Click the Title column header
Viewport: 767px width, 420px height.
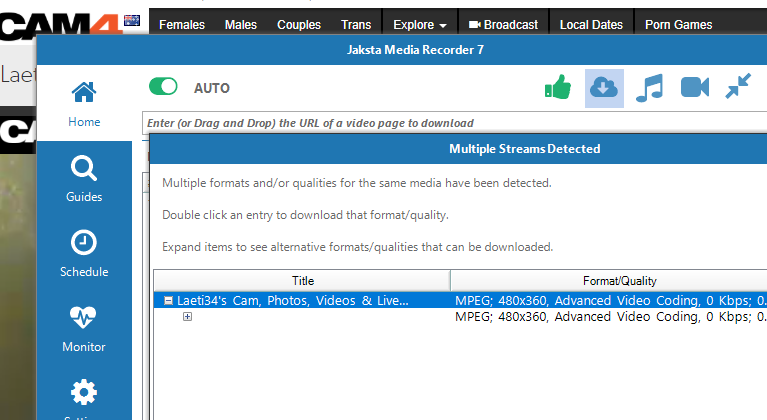coord(302,281)
